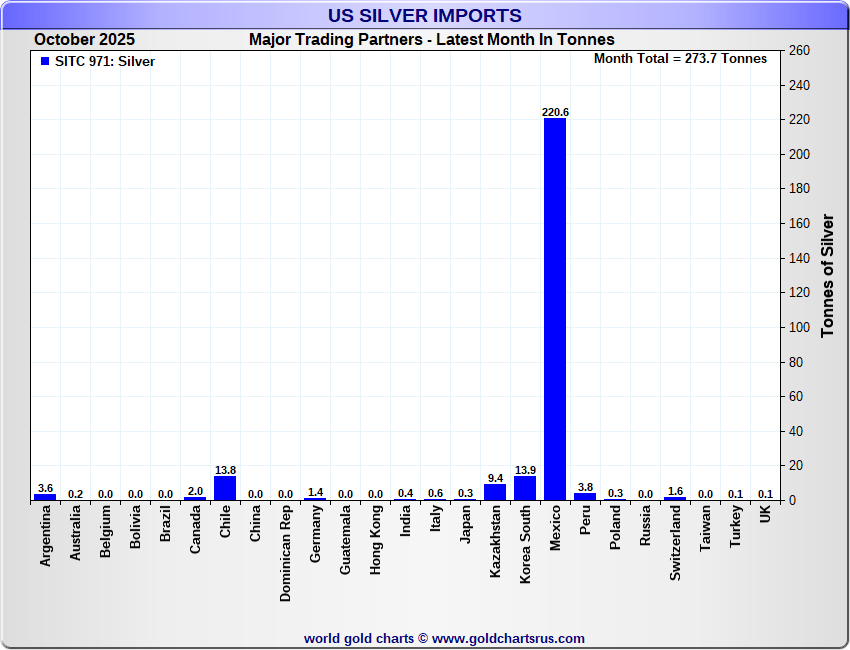Click the blue SITC 971 legend swatch
850x650 pixels.
pos(44,61)
